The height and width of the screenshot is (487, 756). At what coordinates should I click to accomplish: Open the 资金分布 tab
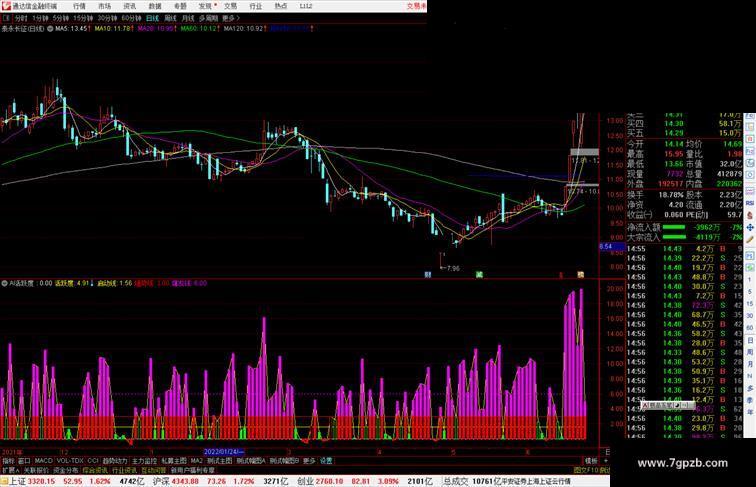66,470
